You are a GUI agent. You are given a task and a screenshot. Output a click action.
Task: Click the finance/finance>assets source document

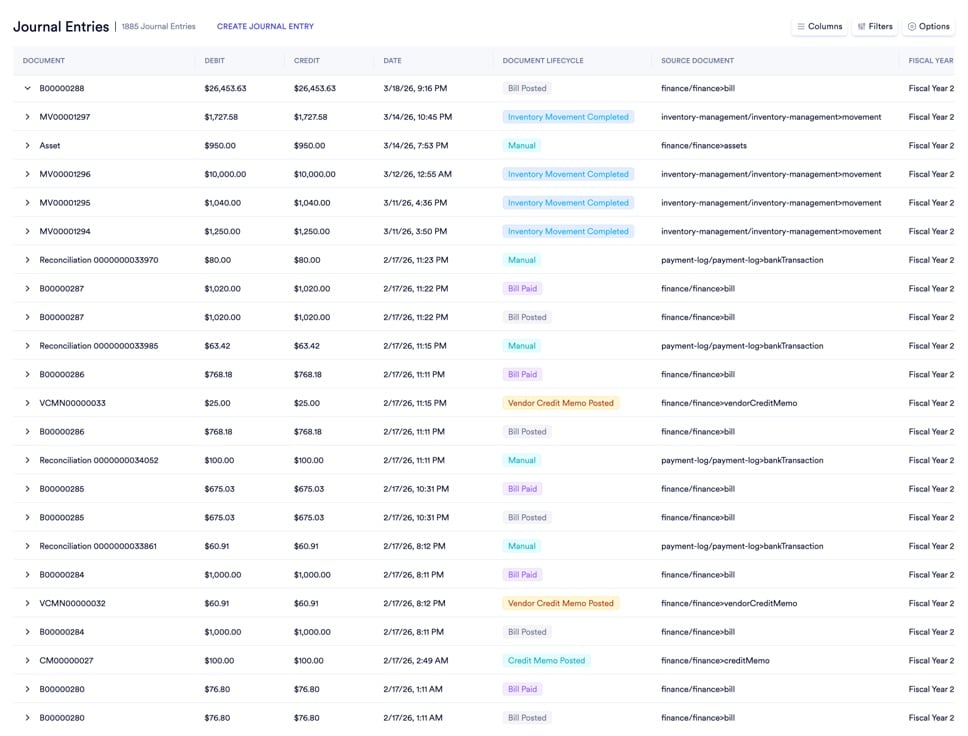click(704, 146)
